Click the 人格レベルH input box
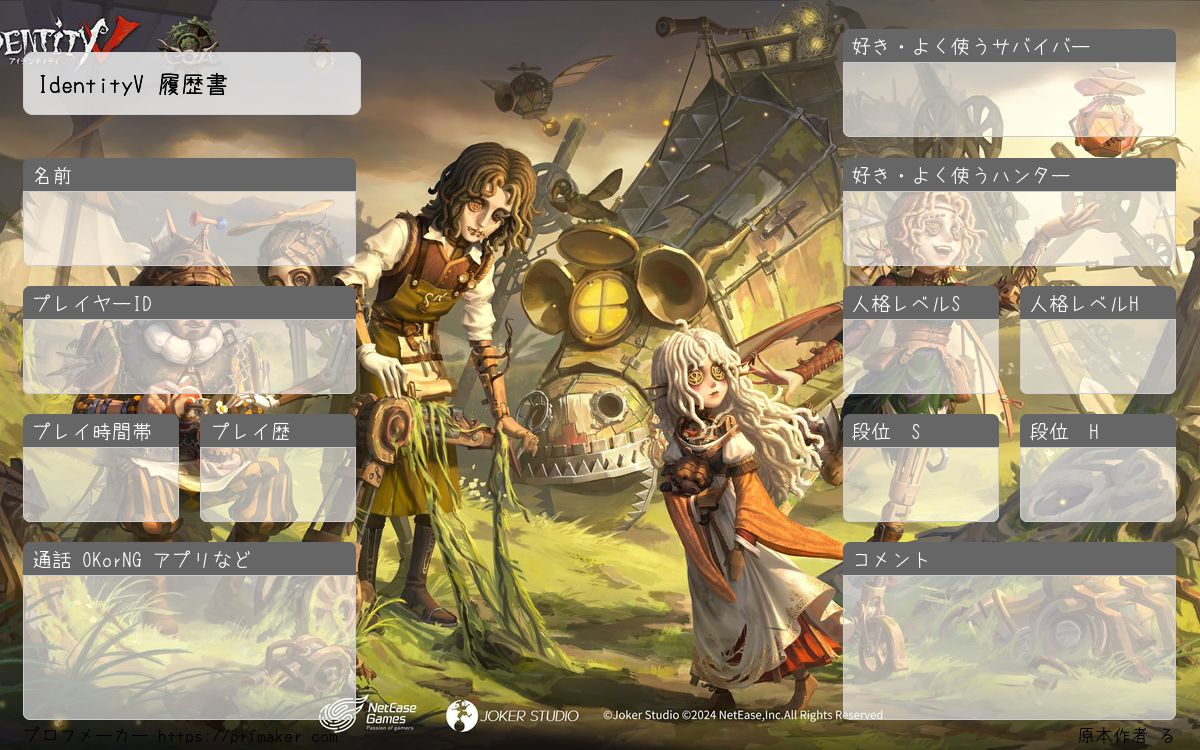 point(1098,356)
